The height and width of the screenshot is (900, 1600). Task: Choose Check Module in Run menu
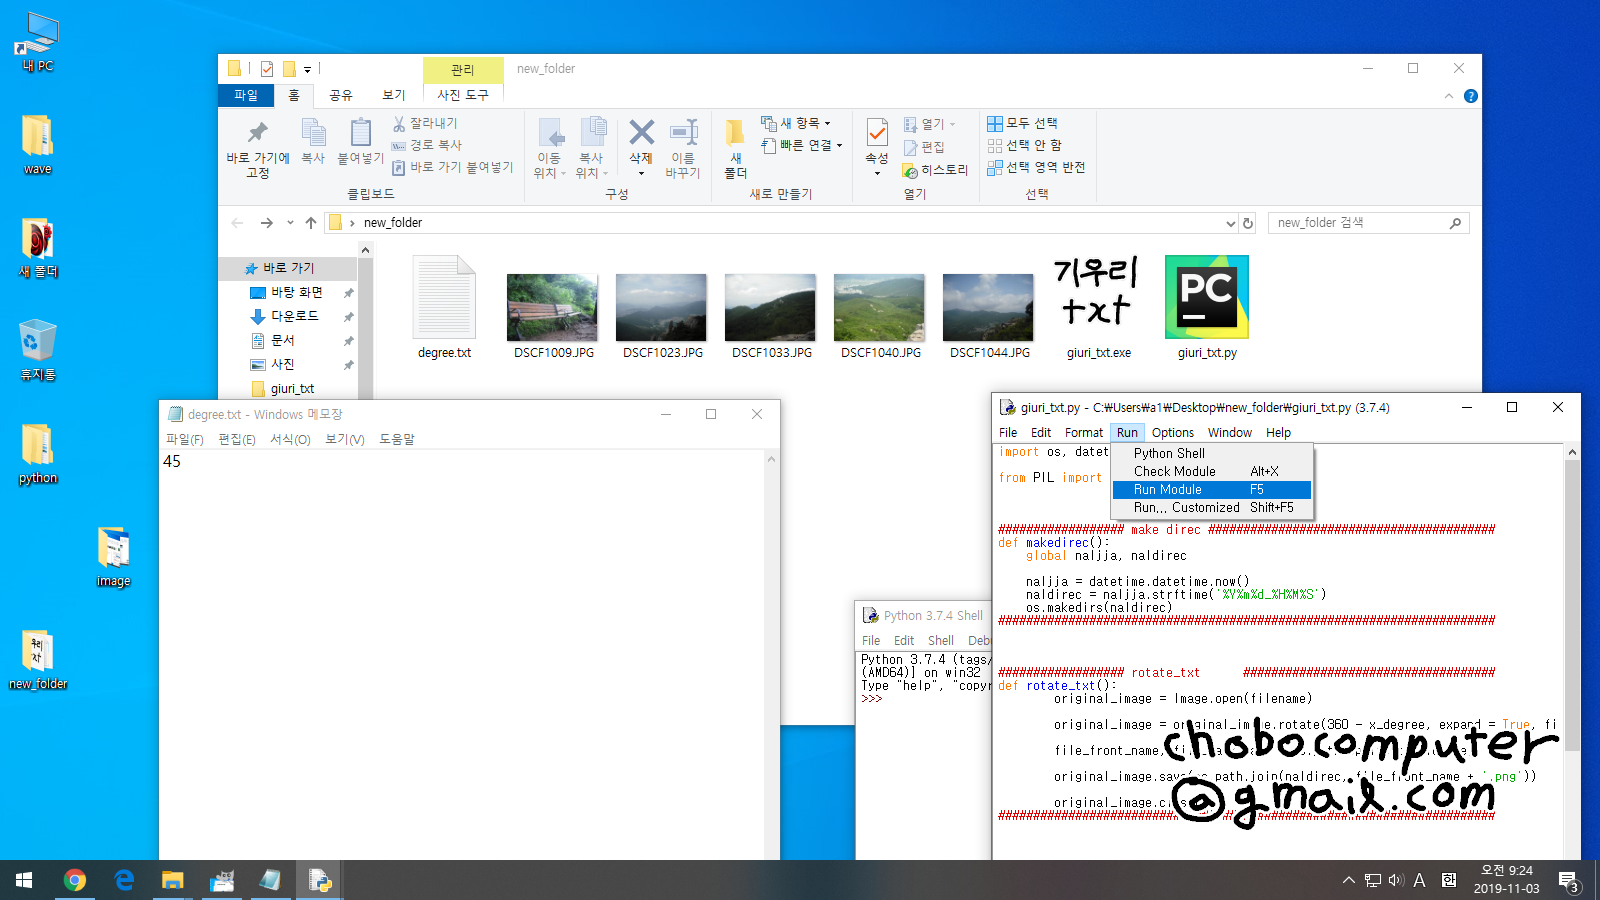(x=1212, y=471)
